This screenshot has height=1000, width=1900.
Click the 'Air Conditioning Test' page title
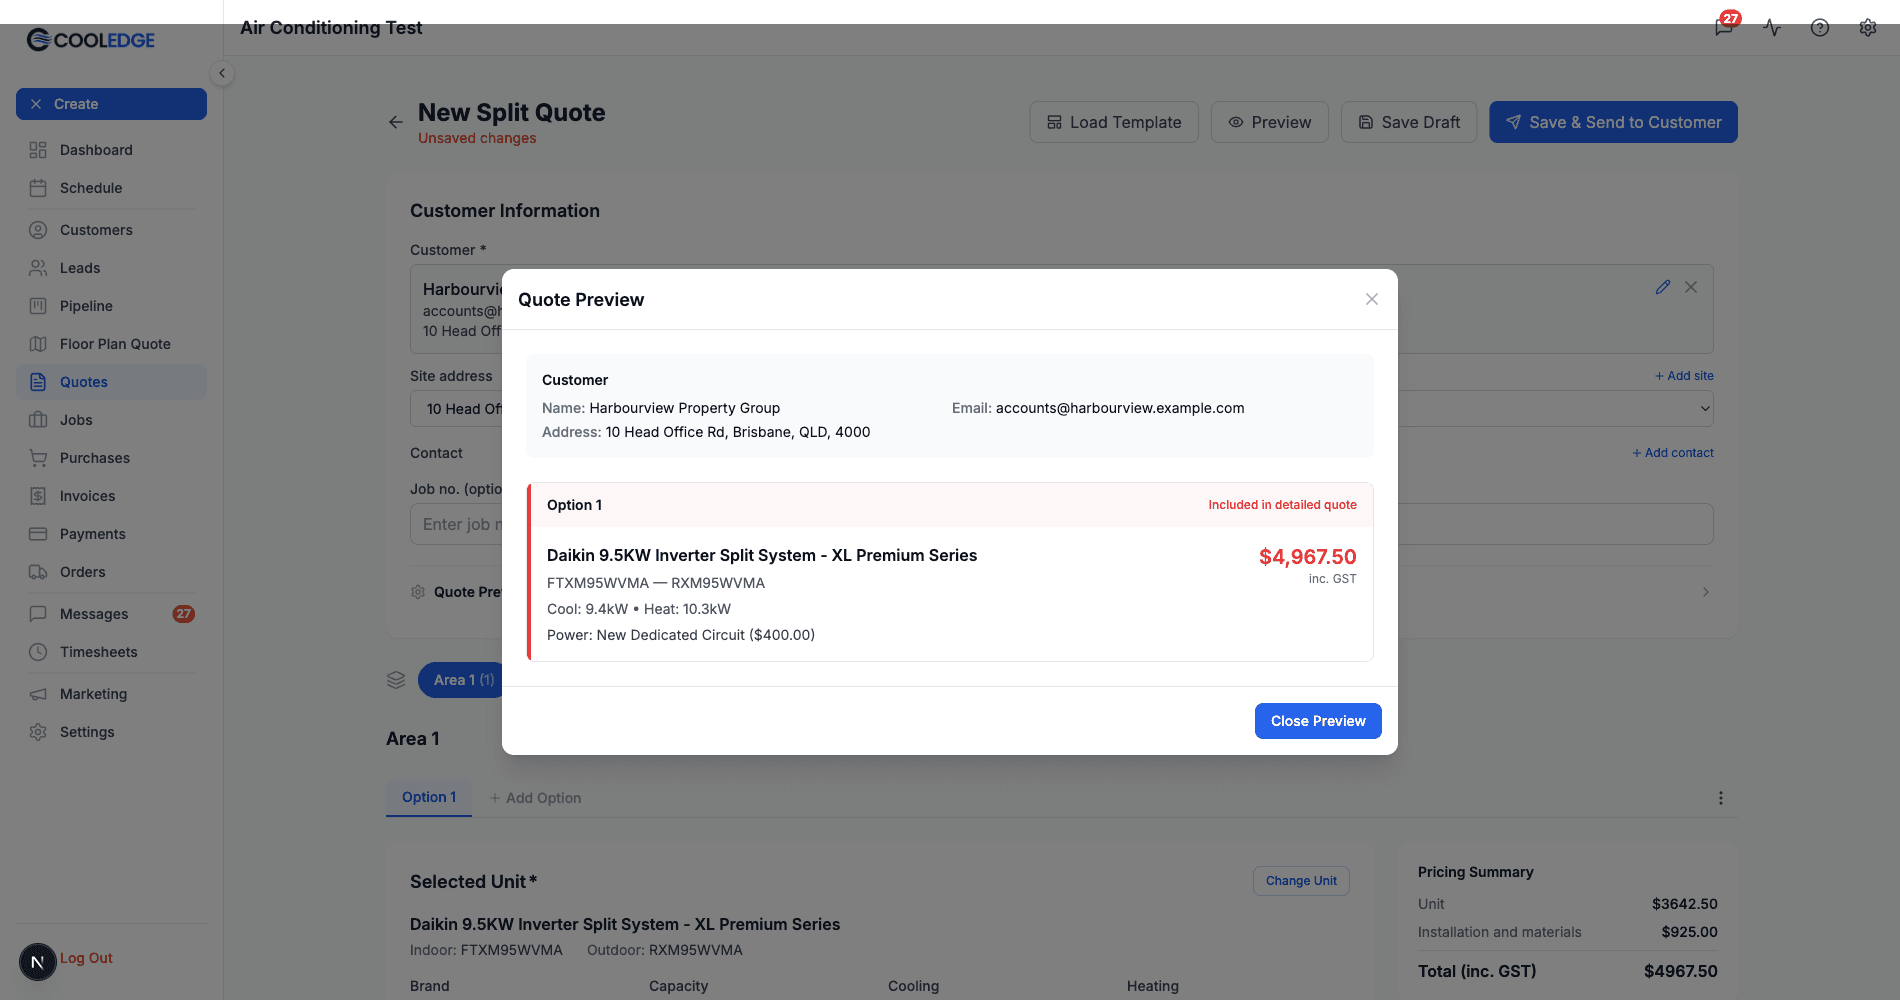tap(331, 28)
